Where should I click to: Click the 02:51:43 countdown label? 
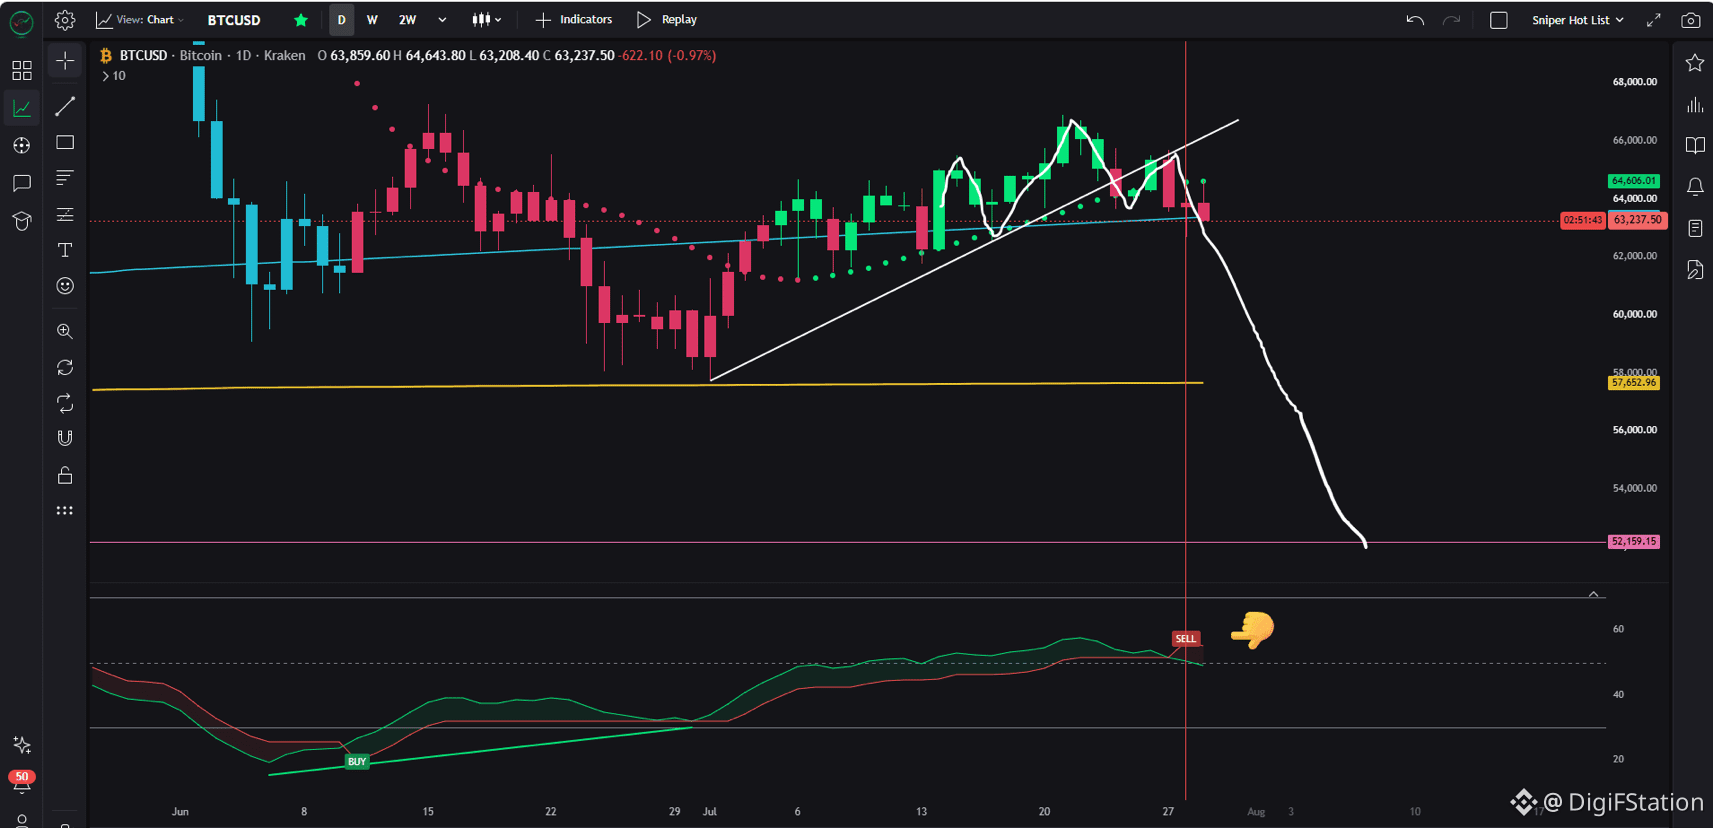point(1582,220)
